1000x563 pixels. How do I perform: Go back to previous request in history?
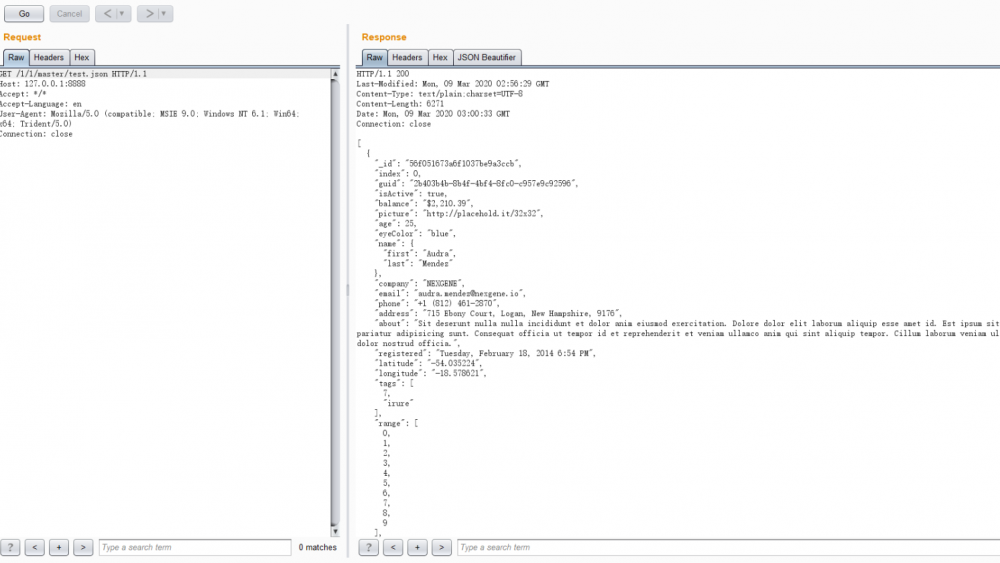click(x=107, y=13)
